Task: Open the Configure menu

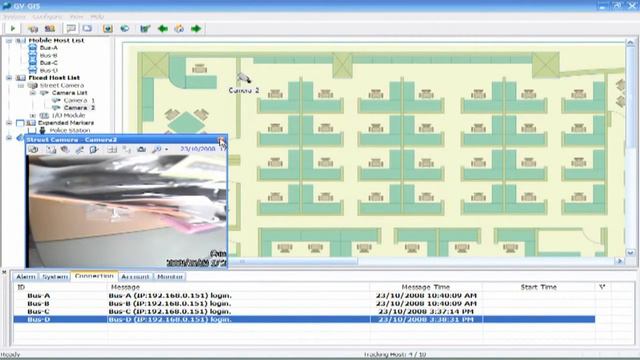Action: pos(47,17)
